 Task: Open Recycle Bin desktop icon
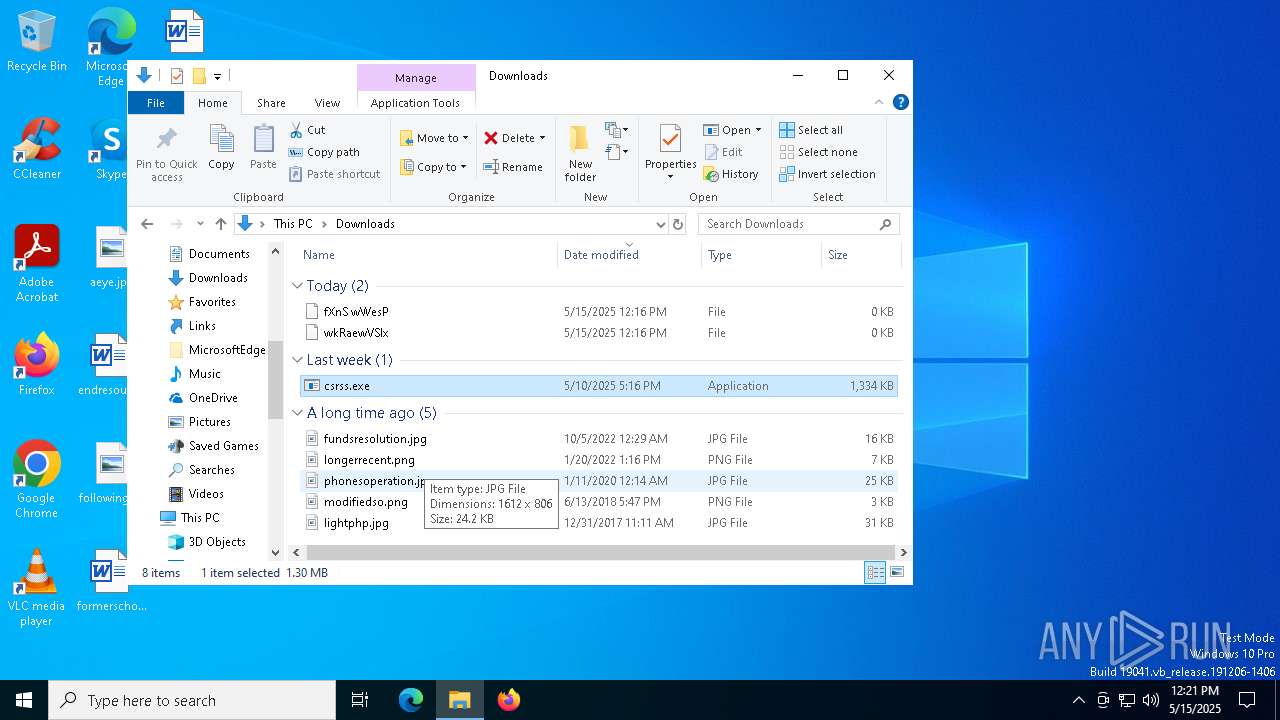37,42
